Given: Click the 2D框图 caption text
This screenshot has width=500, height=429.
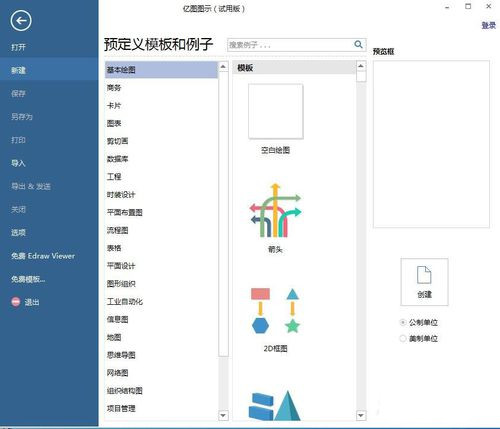Looking at the screenshot, I should pyautogui.click(x=275, y=349).
